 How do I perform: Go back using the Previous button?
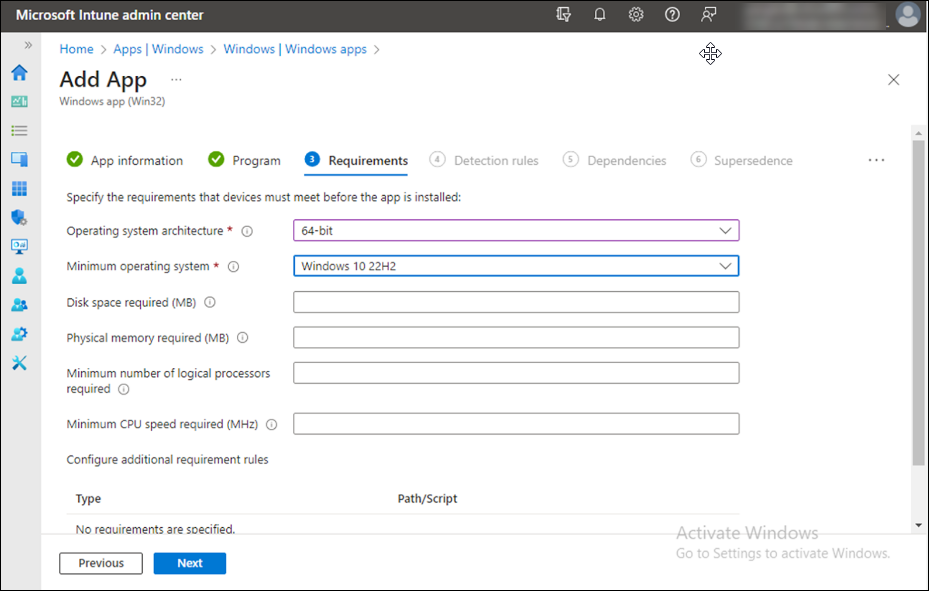pos(100,563)
